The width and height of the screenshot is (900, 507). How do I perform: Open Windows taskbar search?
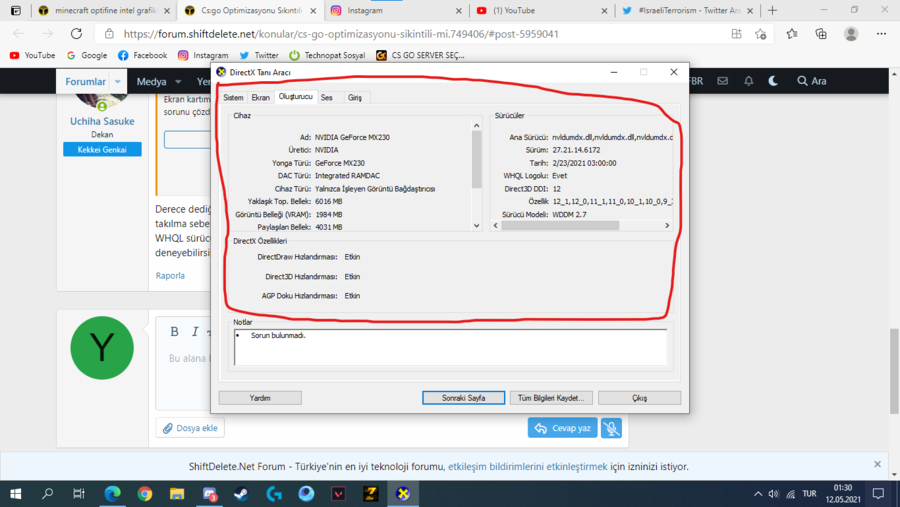pos(48,494)
